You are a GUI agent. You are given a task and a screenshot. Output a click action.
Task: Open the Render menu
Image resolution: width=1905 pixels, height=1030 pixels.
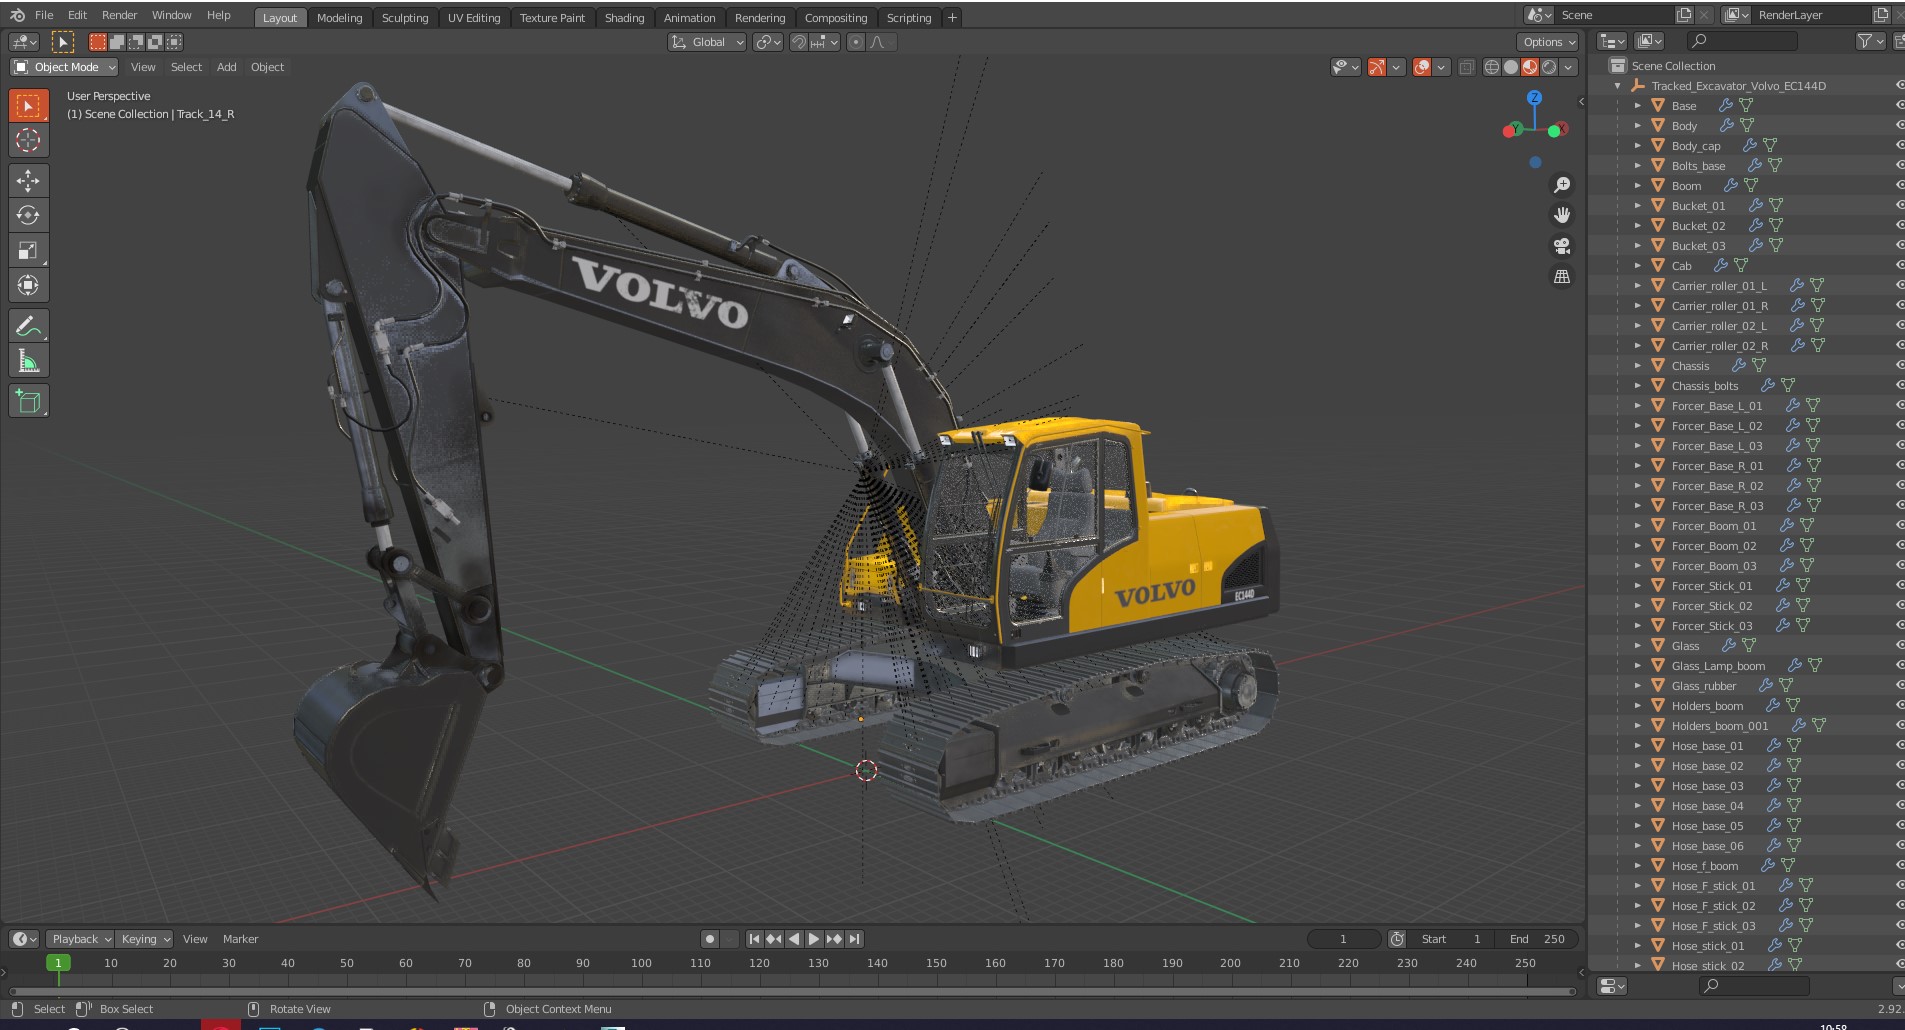pyautogui.click(x=119, y=15)
